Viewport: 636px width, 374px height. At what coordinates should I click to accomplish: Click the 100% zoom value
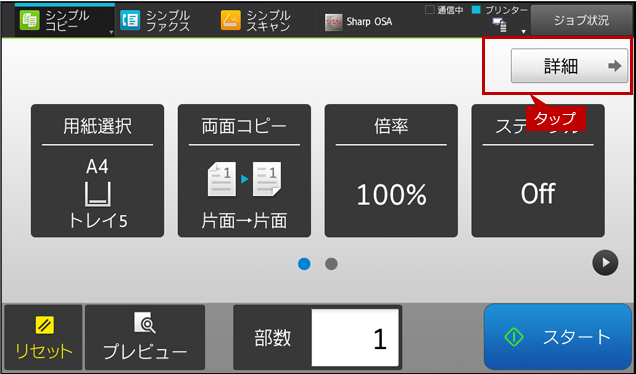coord(391,194)
